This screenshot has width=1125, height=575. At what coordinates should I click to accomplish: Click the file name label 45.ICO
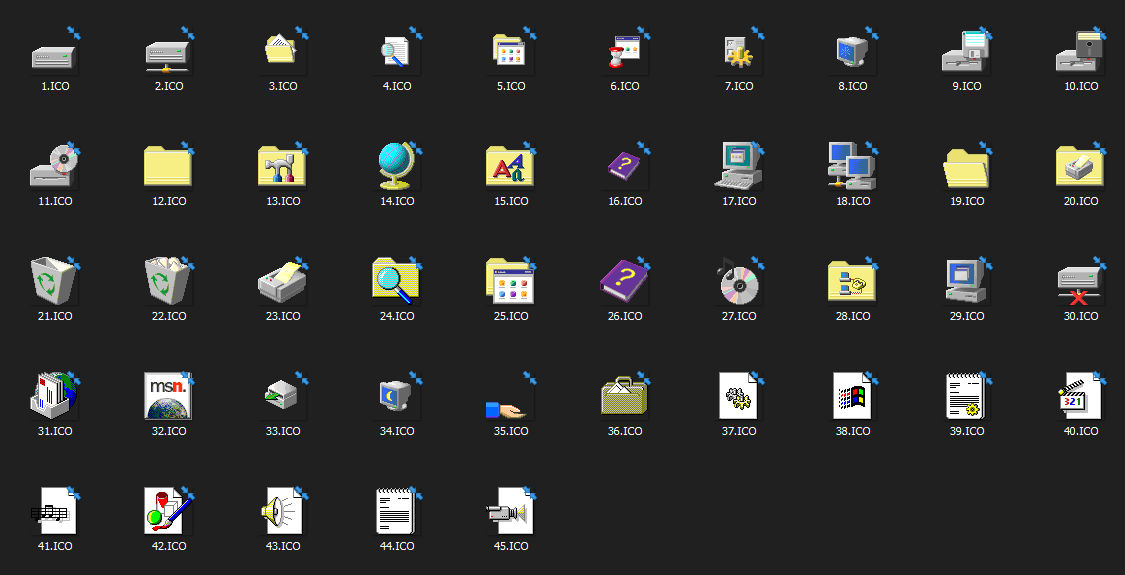(x=511, y=546)
